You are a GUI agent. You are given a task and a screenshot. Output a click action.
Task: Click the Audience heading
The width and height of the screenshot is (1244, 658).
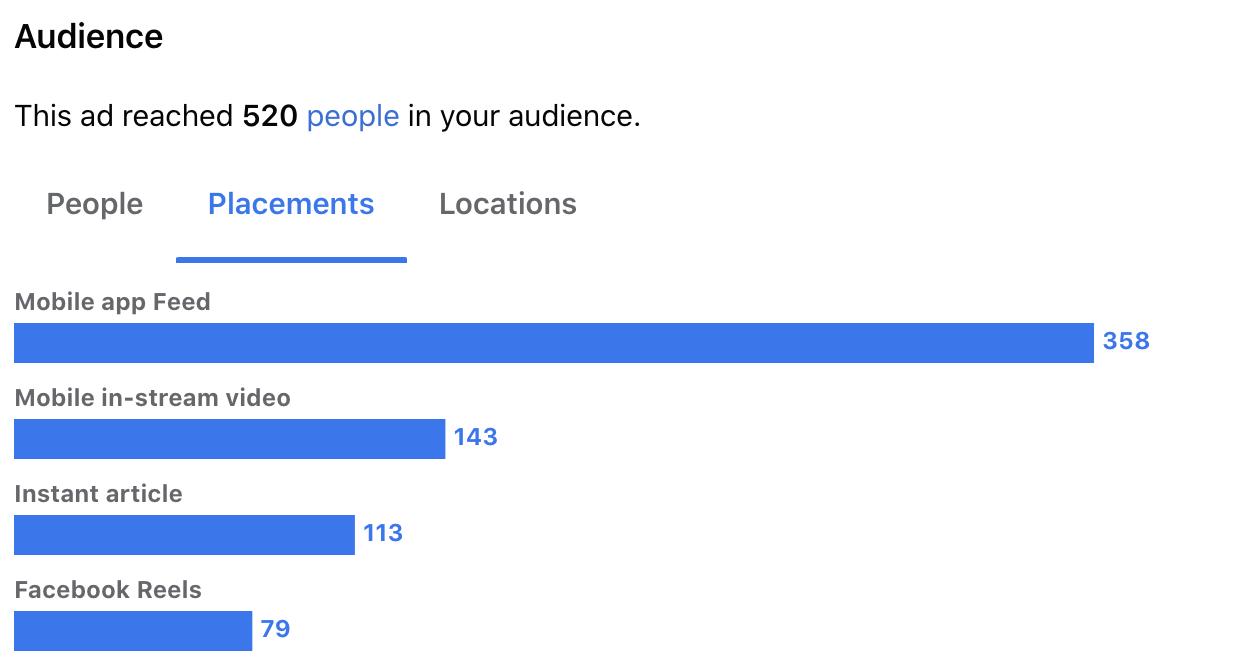coord(89,37)
